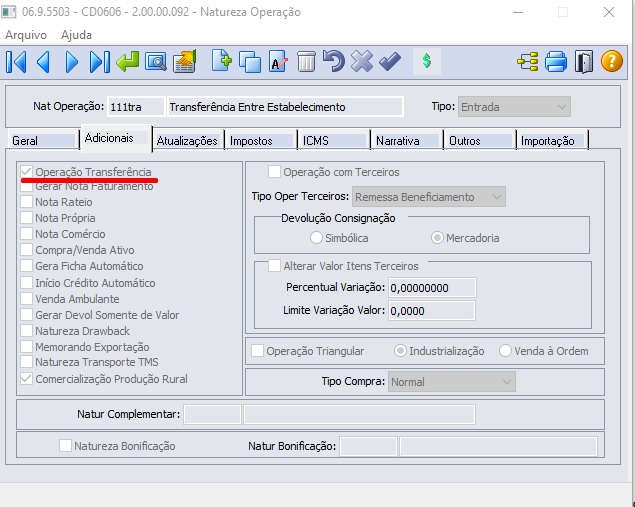The width and height of the screenshot is (635, 507).
Task: Click the window app icon in title bar
Action: coord(9,12)
